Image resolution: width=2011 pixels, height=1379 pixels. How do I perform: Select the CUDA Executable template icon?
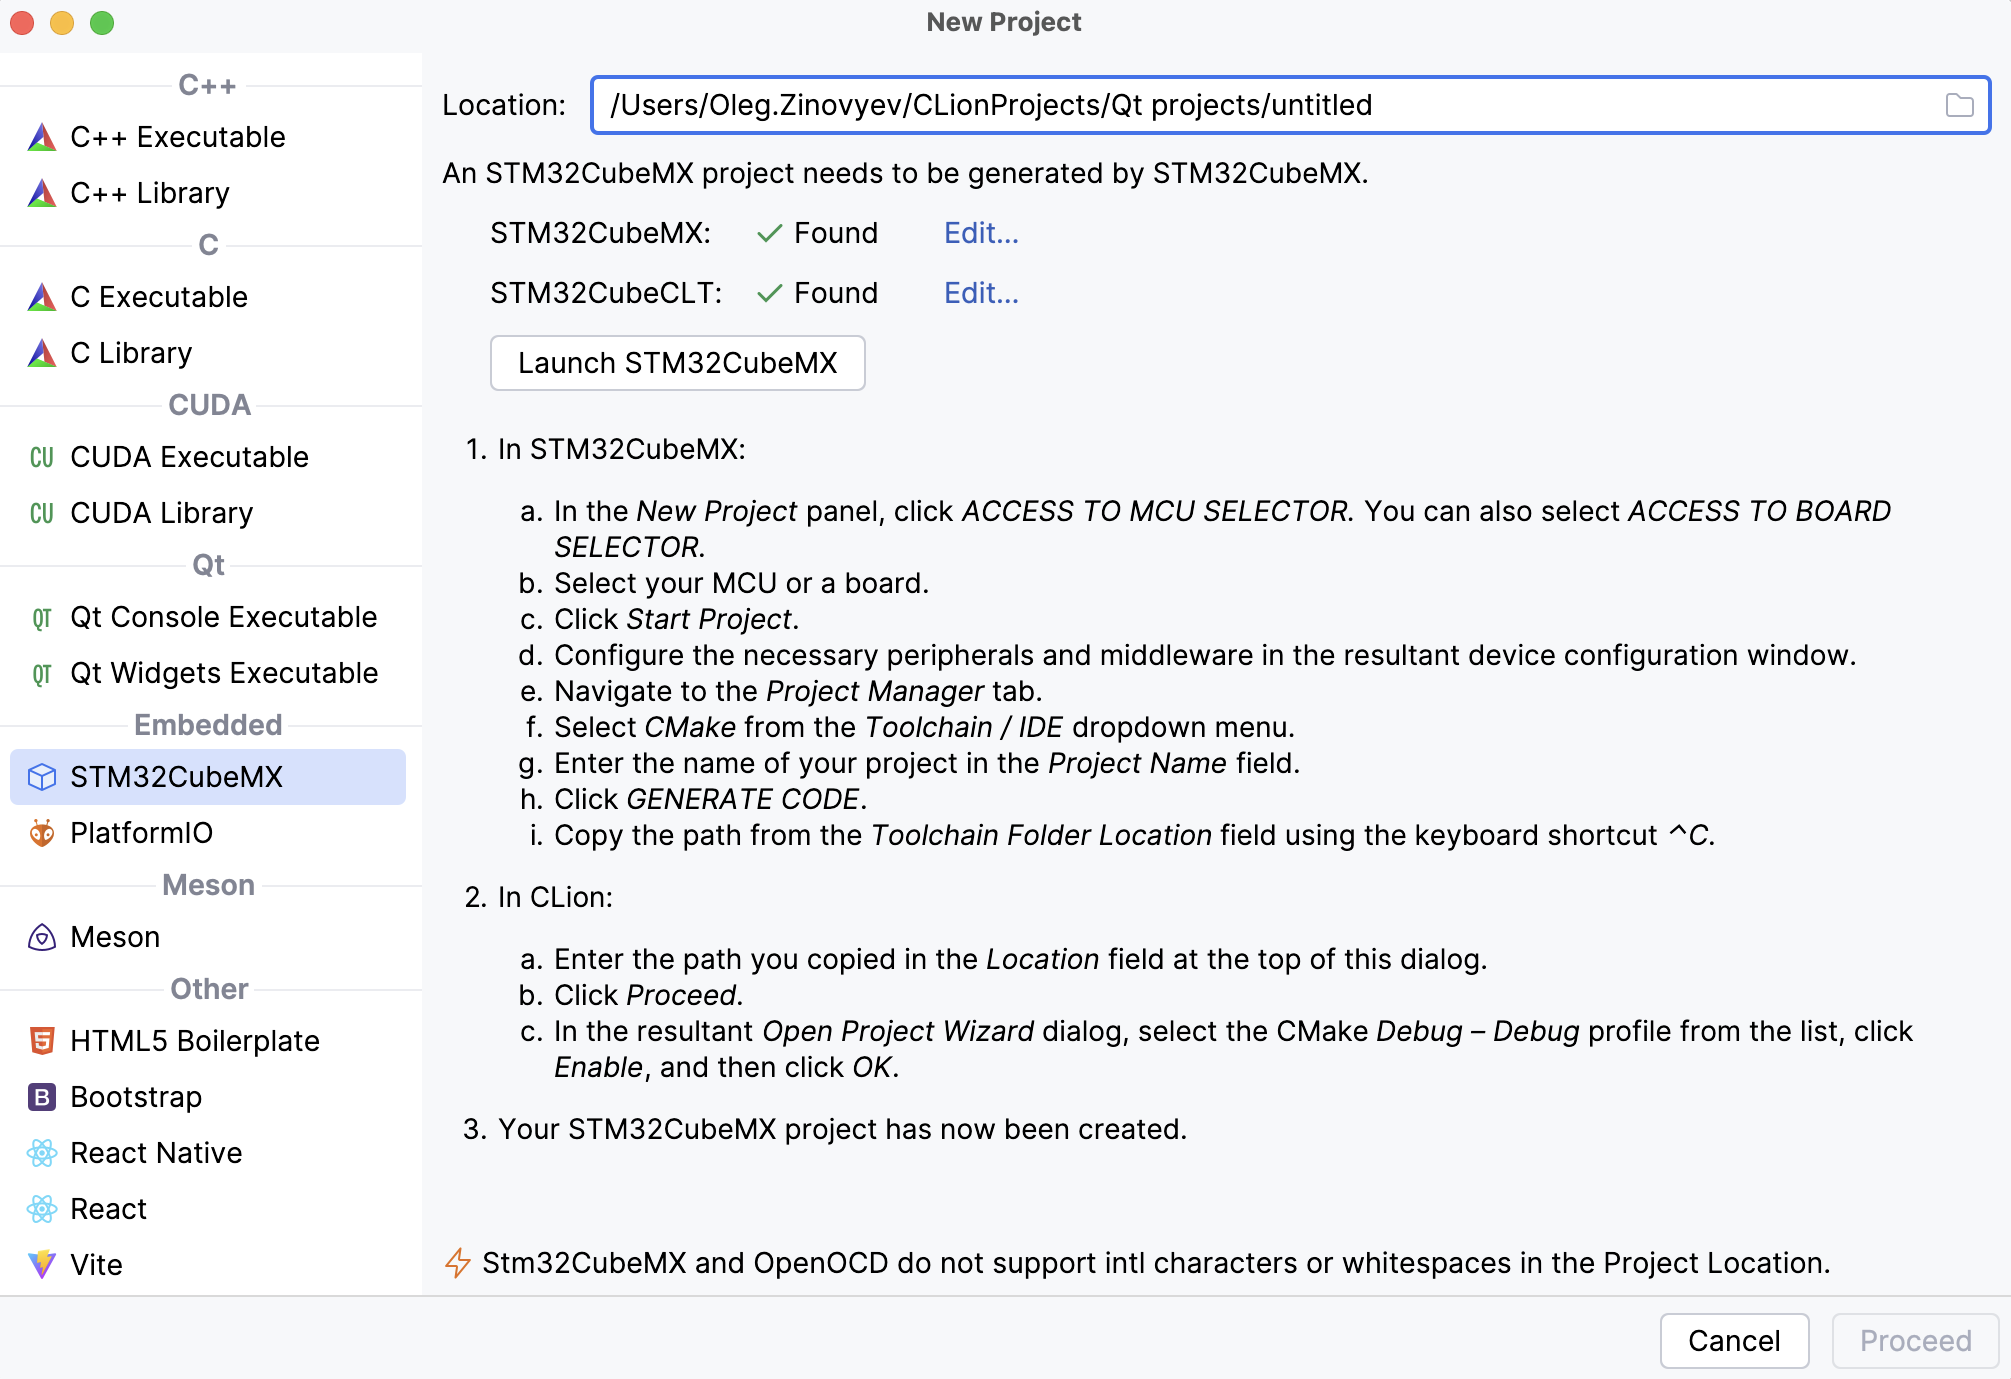(x=40, y=457)
